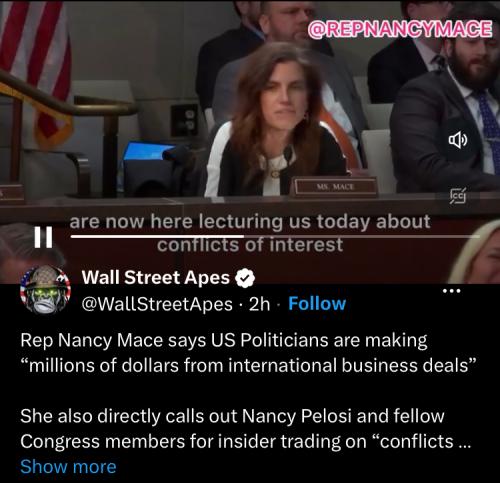Screen dimensions: 500x483
Task: Expand the post with Show more
Action: [x=68, y=466]
